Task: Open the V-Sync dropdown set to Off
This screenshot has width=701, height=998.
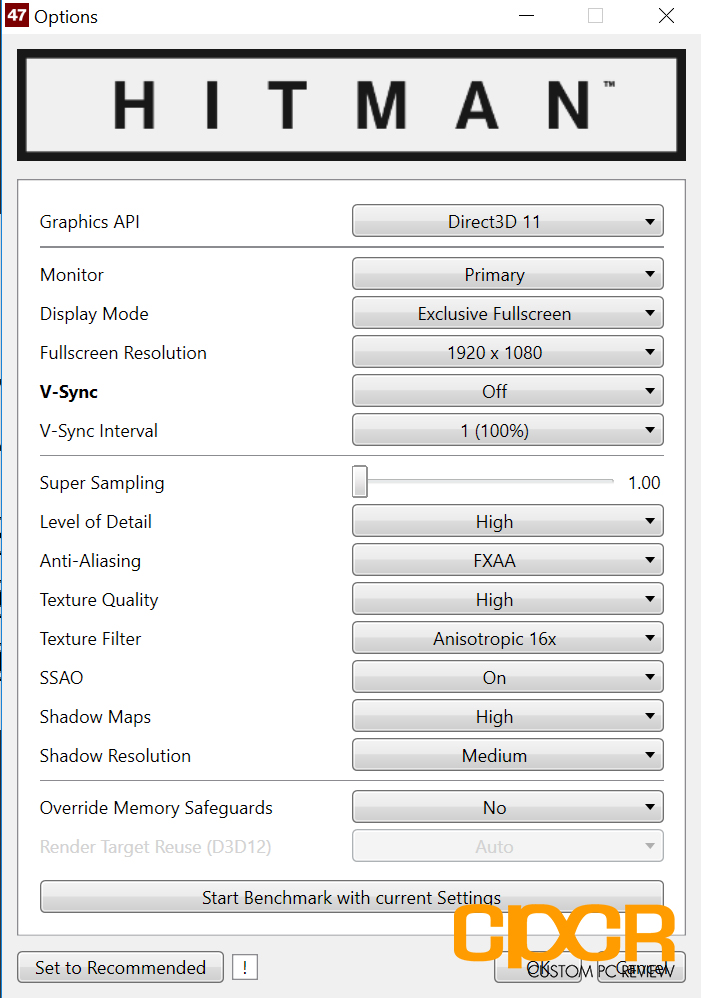Action: coord(507,391)
